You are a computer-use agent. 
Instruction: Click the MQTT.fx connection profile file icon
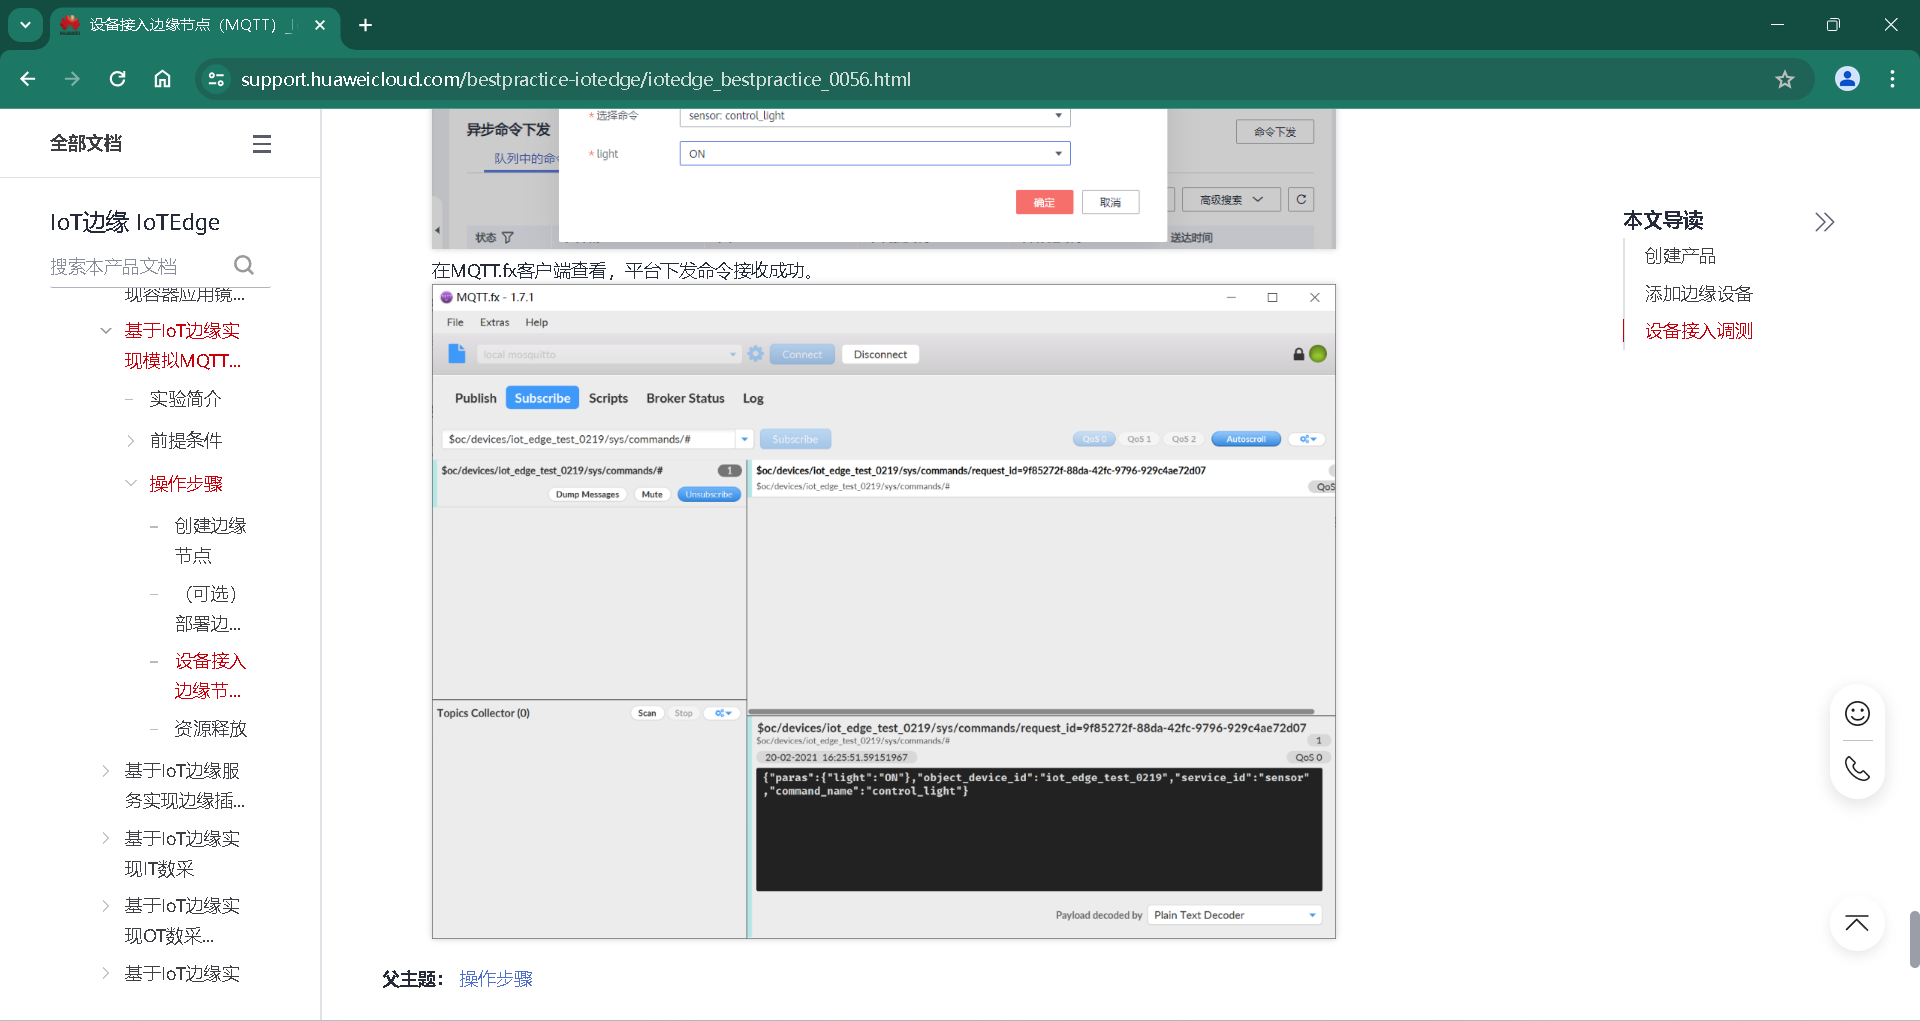coord(457,353)
